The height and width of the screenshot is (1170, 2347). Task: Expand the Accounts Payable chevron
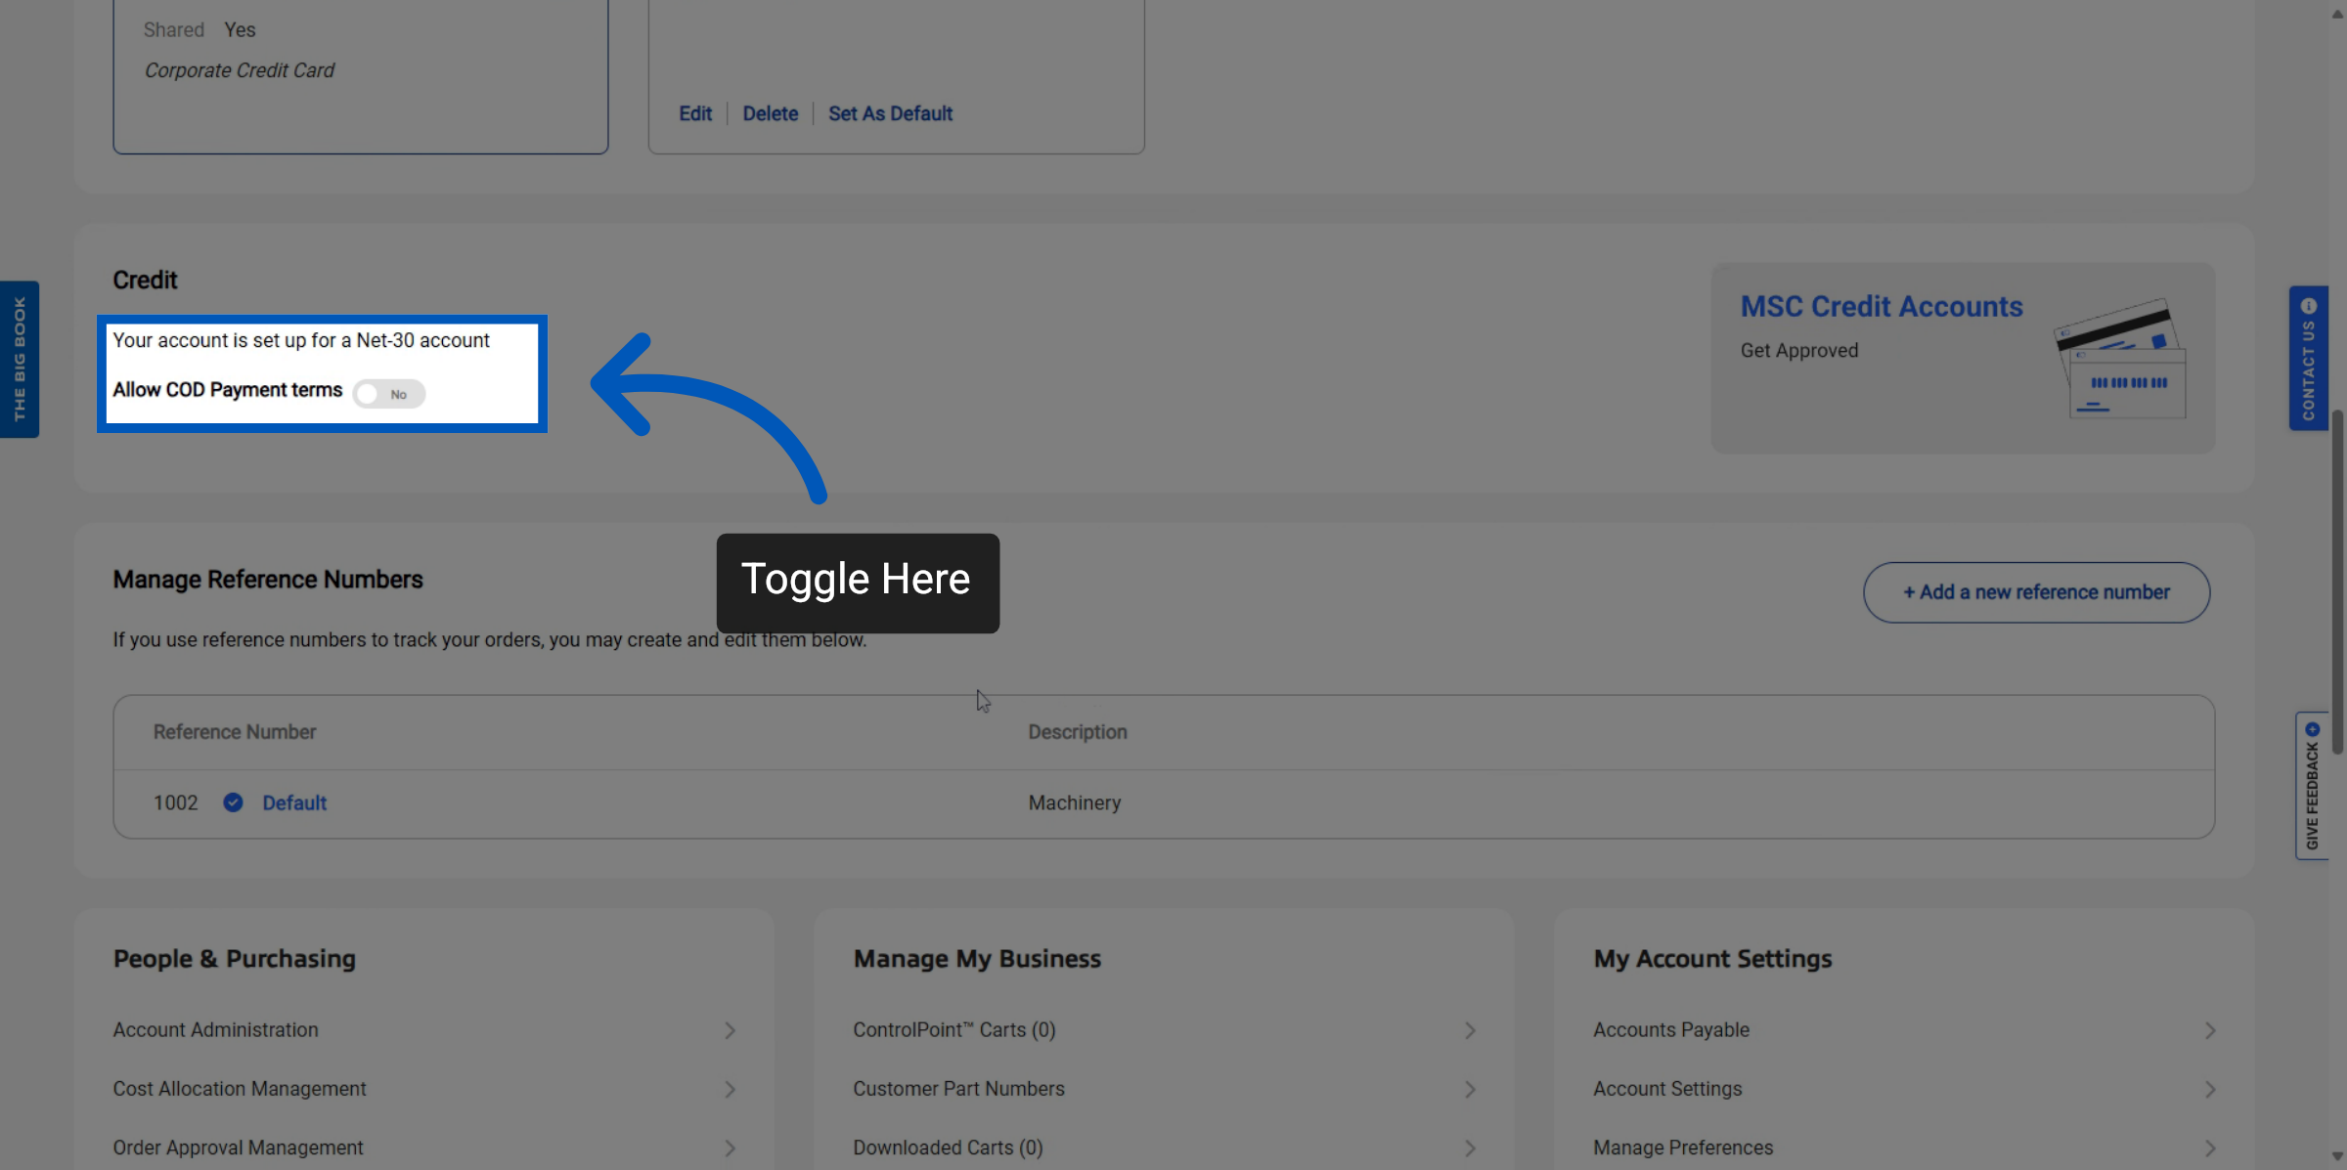click(2210, 1030)
